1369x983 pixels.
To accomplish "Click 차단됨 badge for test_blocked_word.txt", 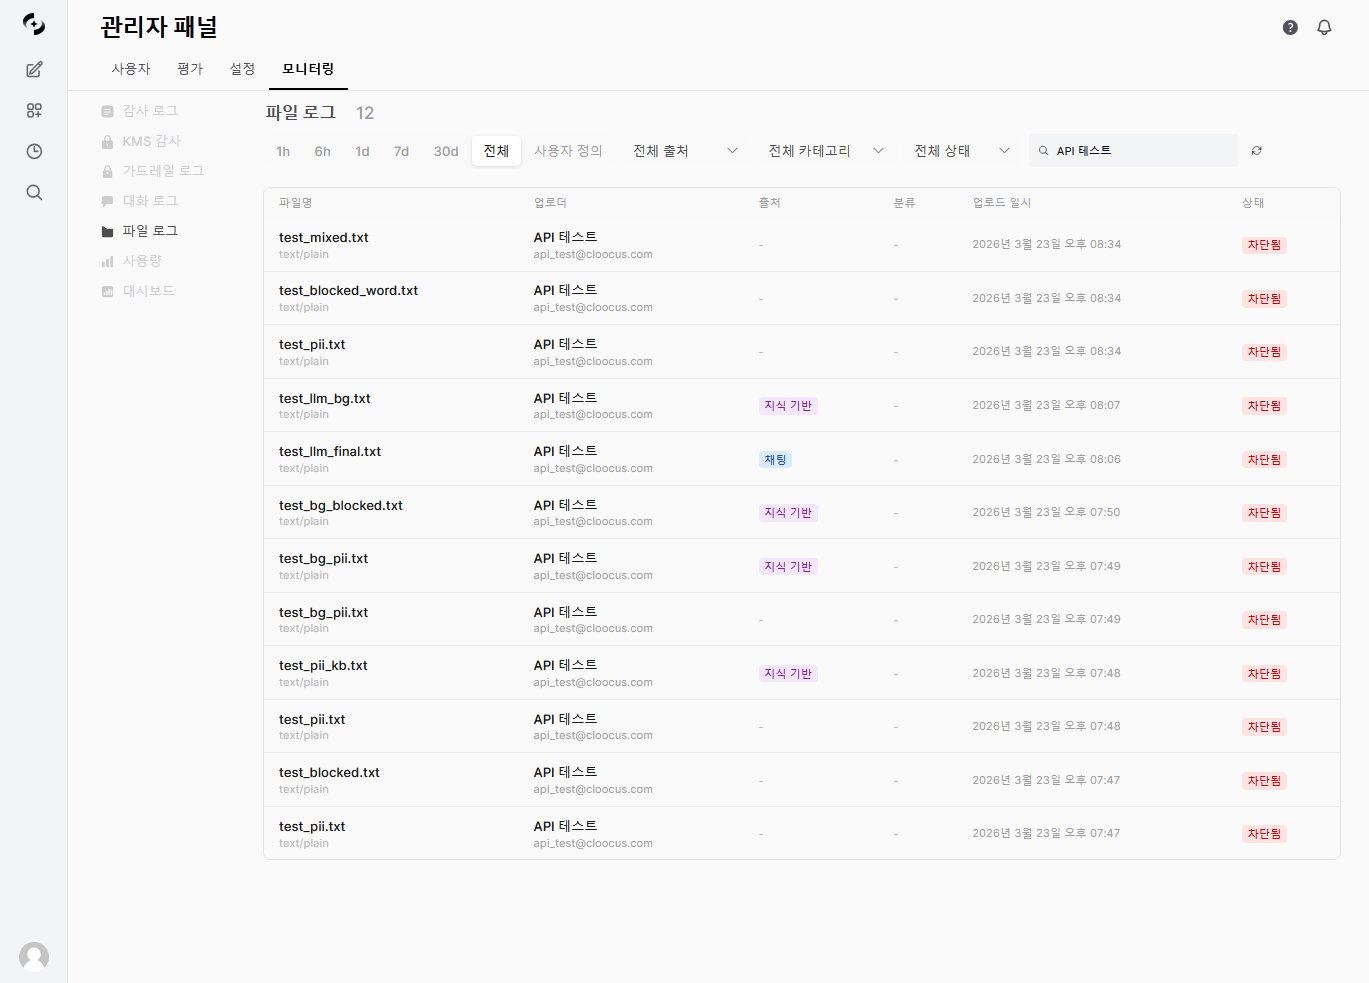I will tap(1264, 299).
